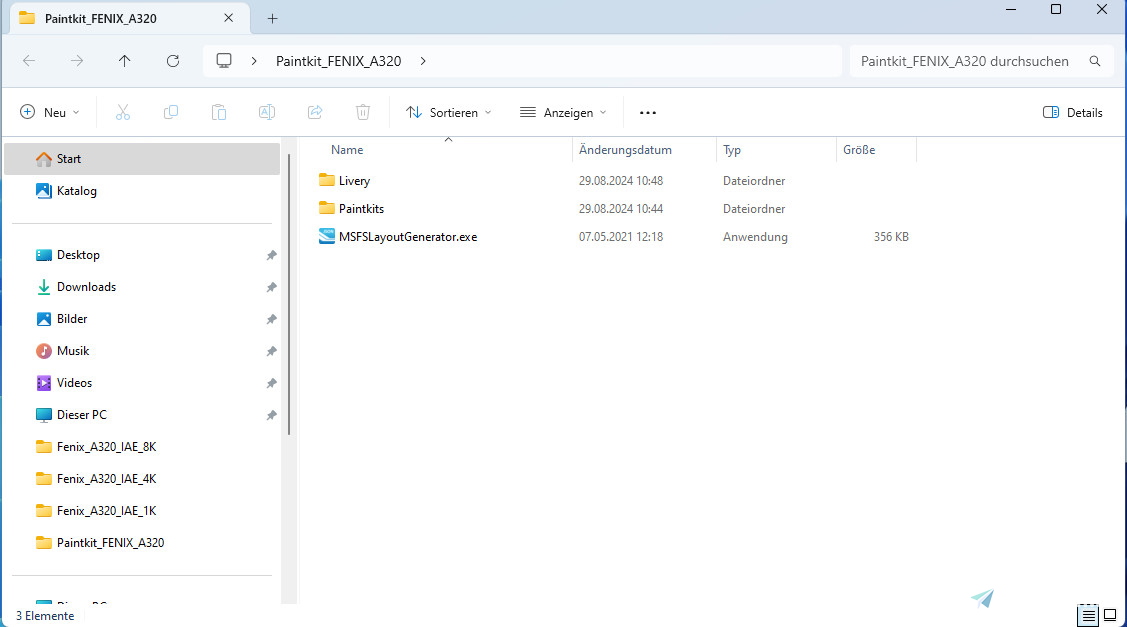Open the three-dot more options menu
The image size is (1127, 627).
(648, 112)
